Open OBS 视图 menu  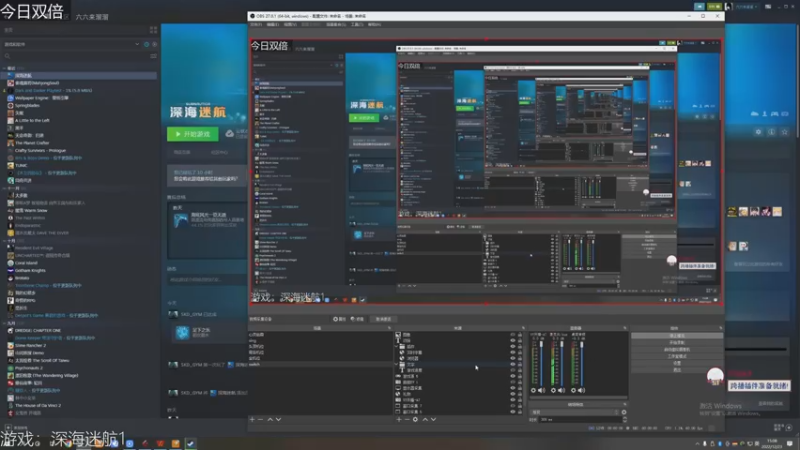pos(290,24)
